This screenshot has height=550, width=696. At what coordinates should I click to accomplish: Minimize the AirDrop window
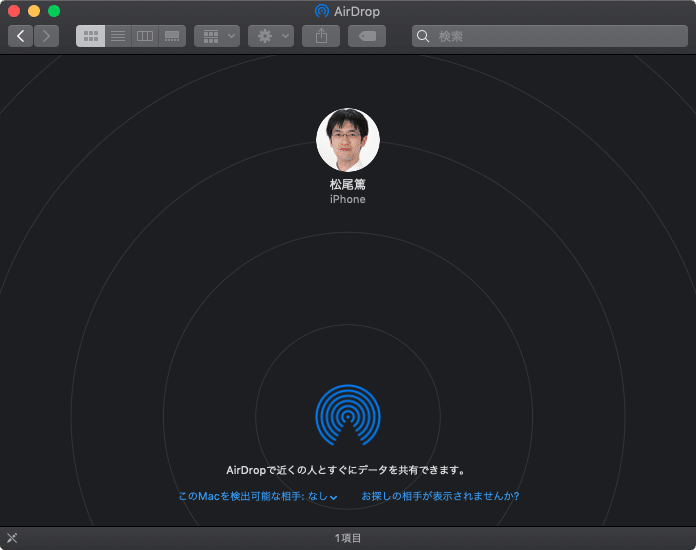pyautogui.click(x=34, y=11)
